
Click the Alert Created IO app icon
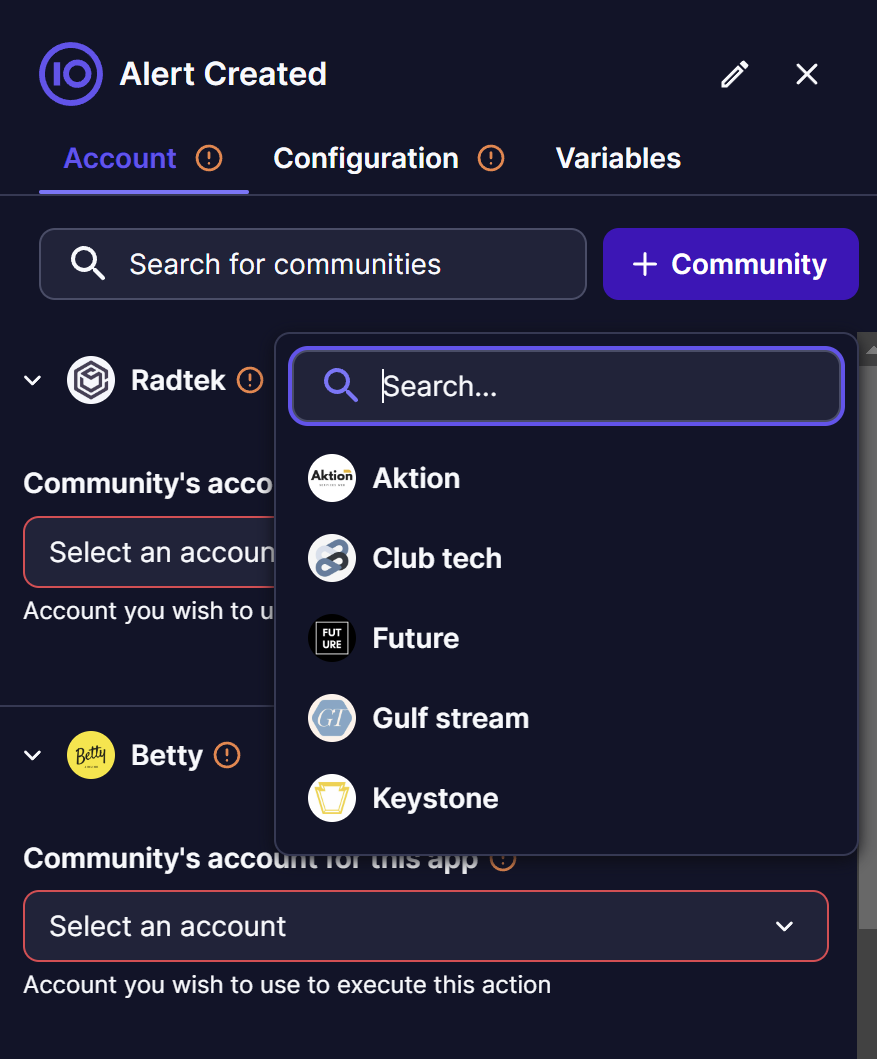point(71,74)
